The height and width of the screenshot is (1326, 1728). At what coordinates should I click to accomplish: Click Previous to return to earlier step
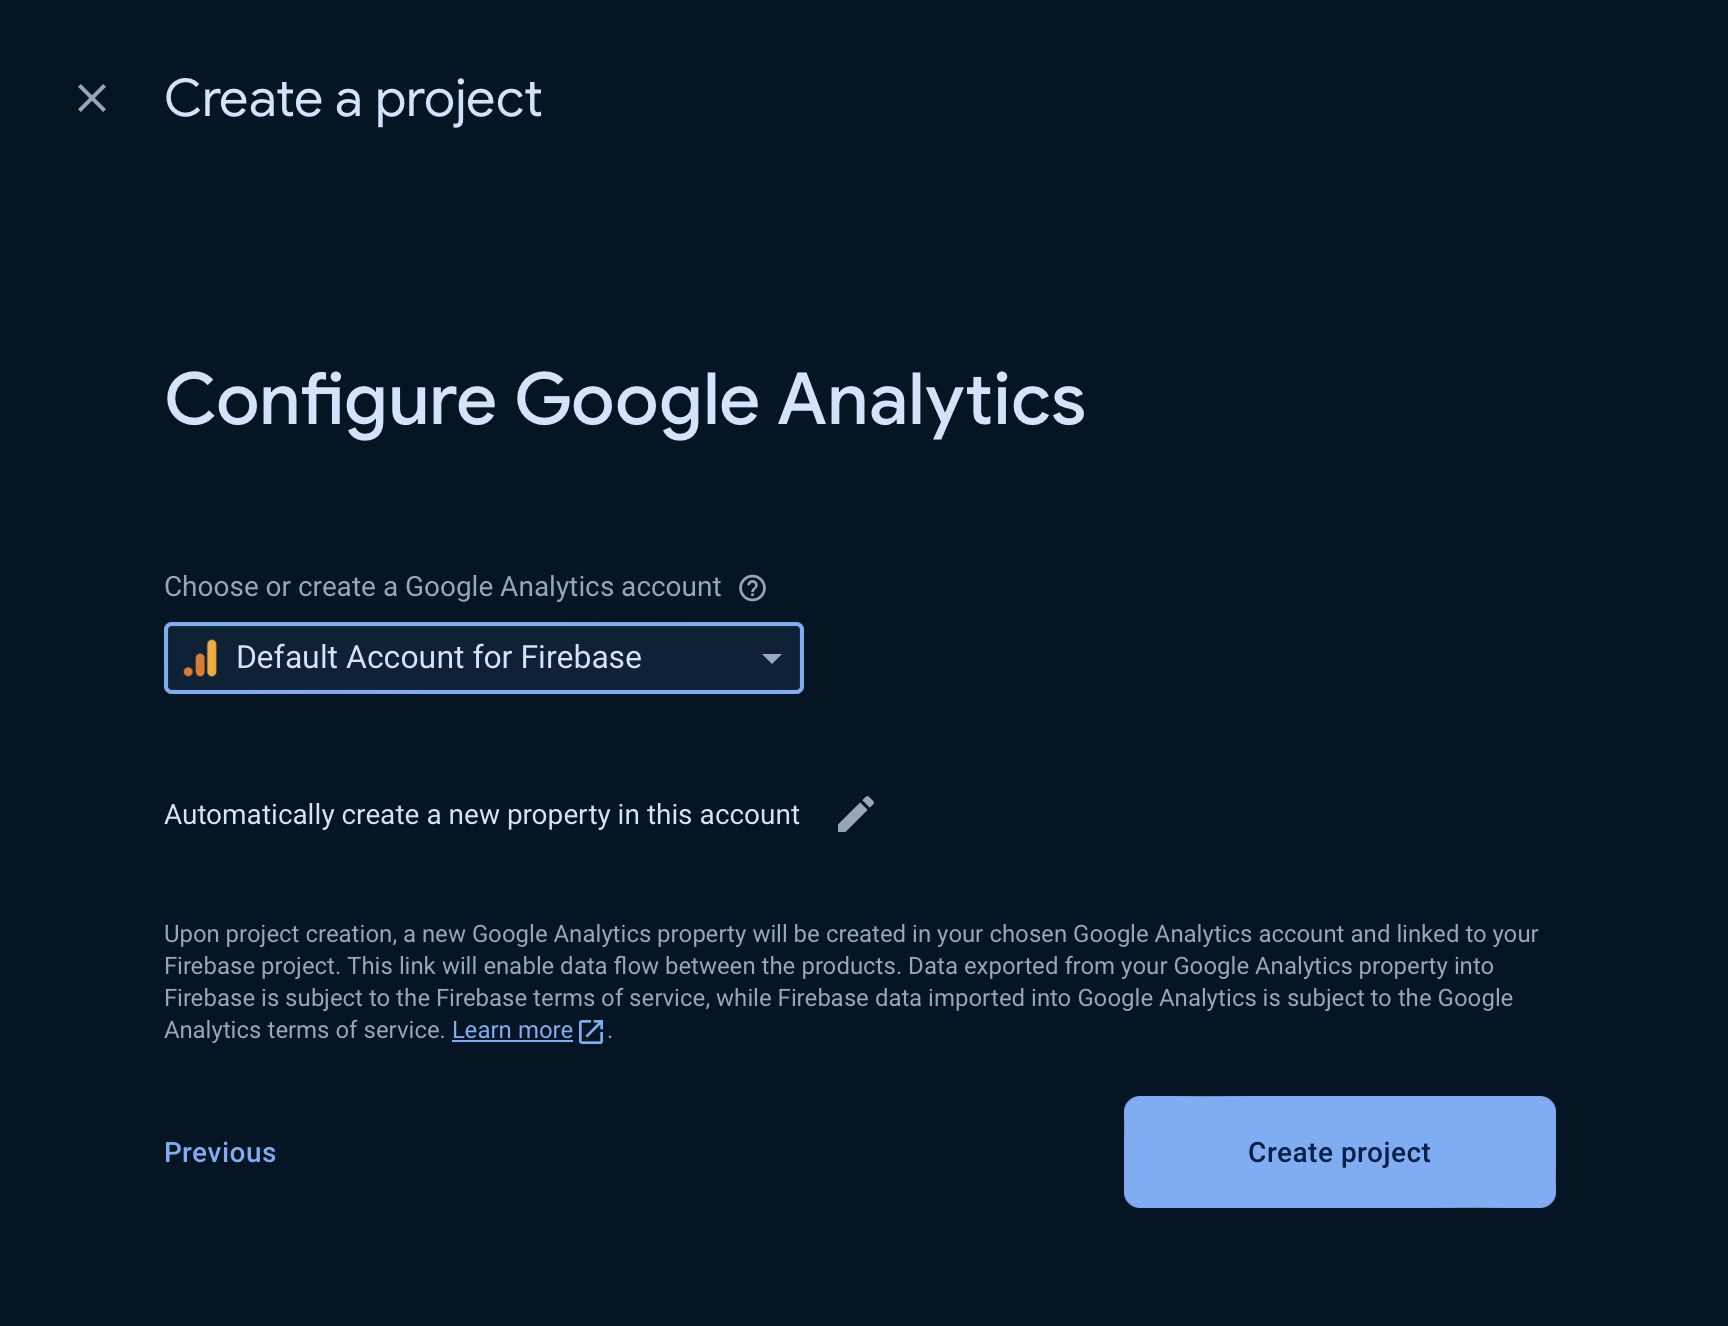pos(219,1152)
